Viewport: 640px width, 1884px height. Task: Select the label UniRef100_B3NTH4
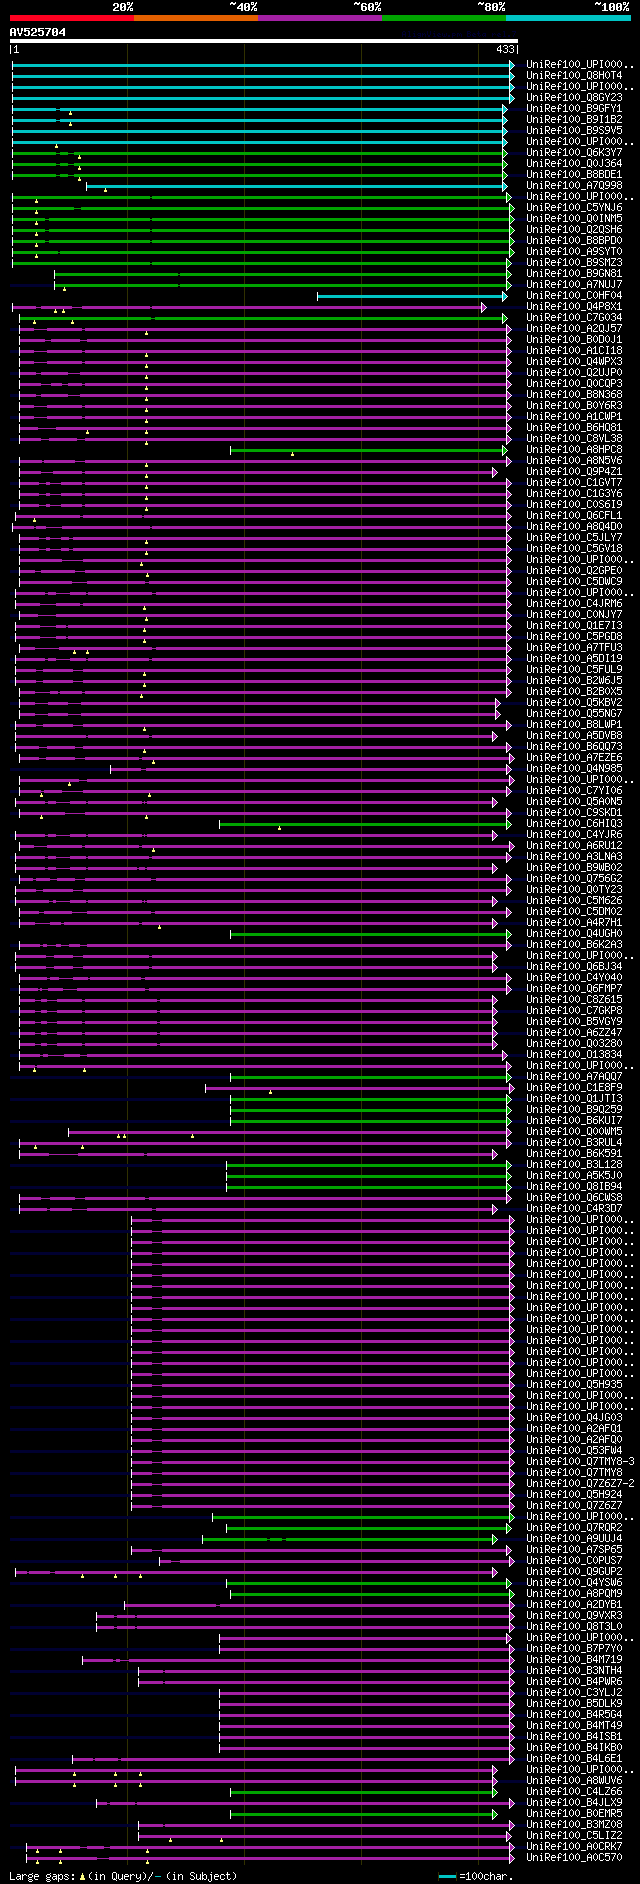574,1670
